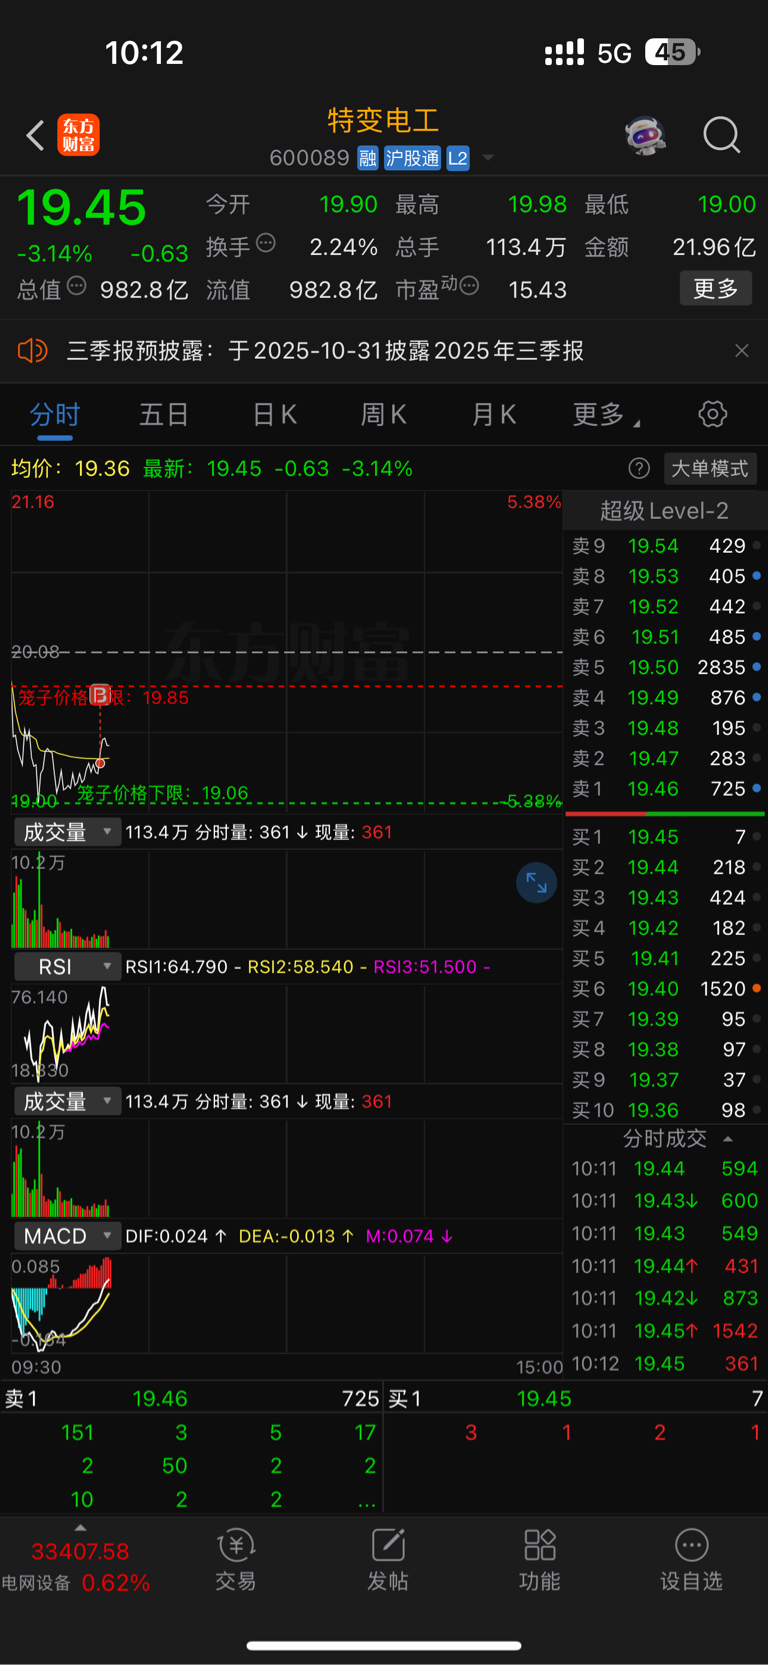Open 电网设备 sector index 33407.58
The height and width of the screenshot is (1665, 768).
click(78, 1566)
